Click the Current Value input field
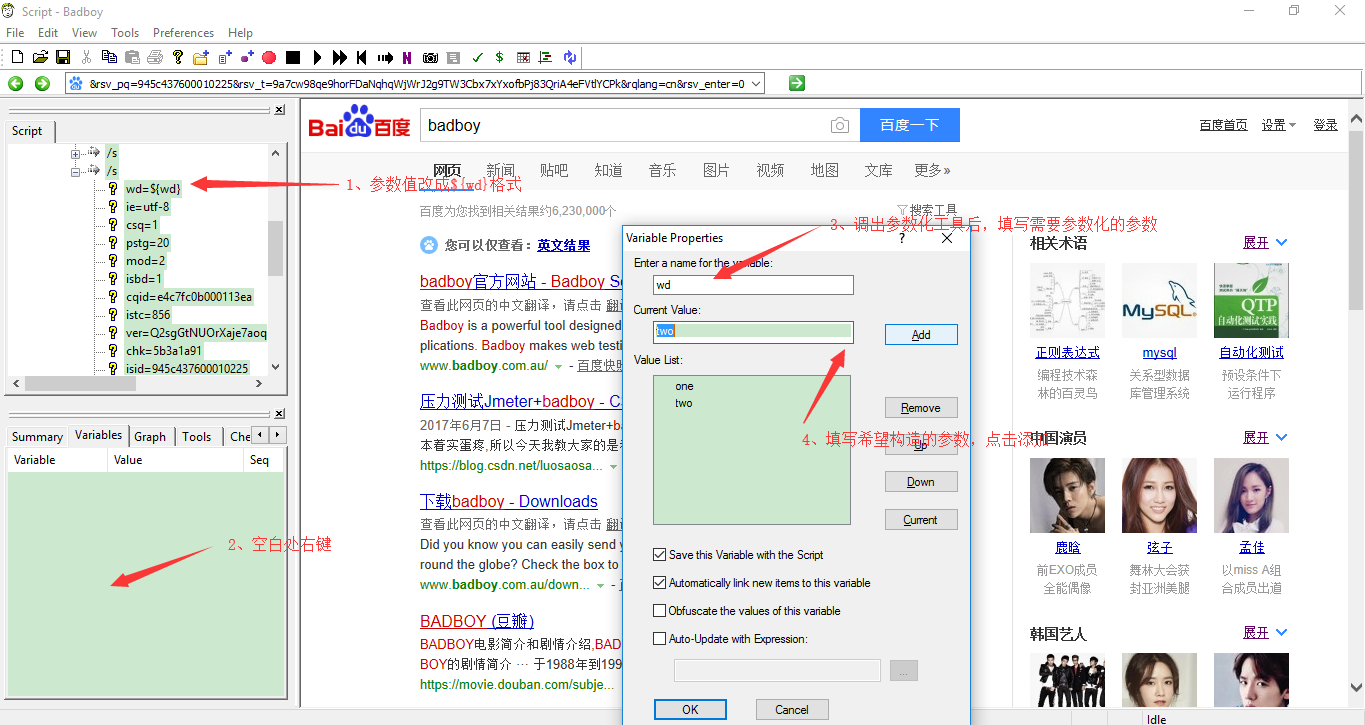 (753, 331)
